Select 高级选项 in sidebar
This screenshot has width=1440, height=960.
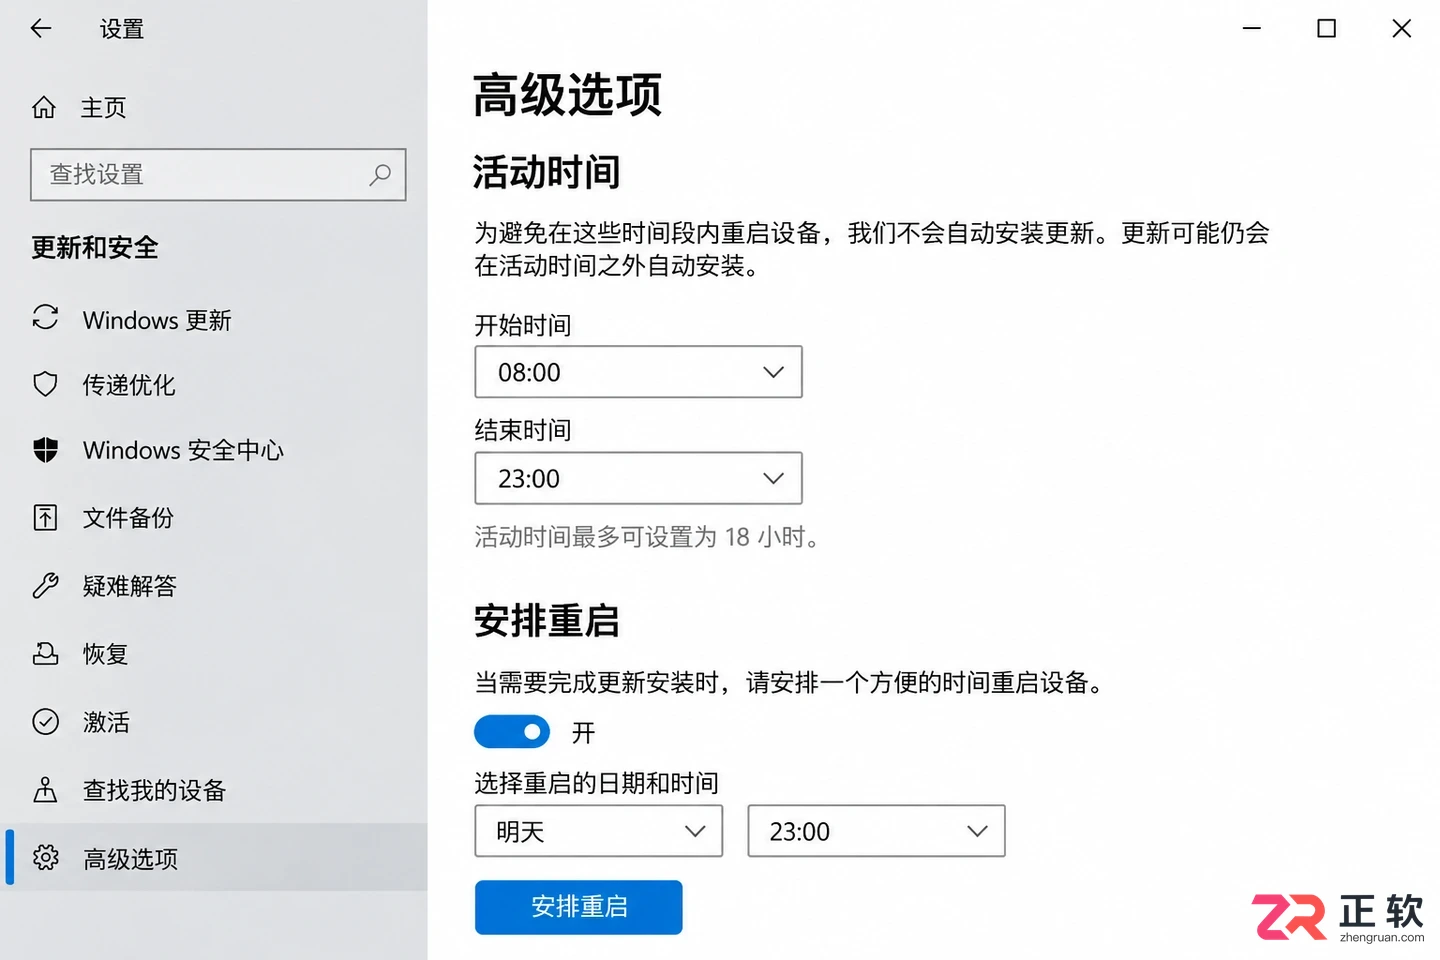pos(214,858)
